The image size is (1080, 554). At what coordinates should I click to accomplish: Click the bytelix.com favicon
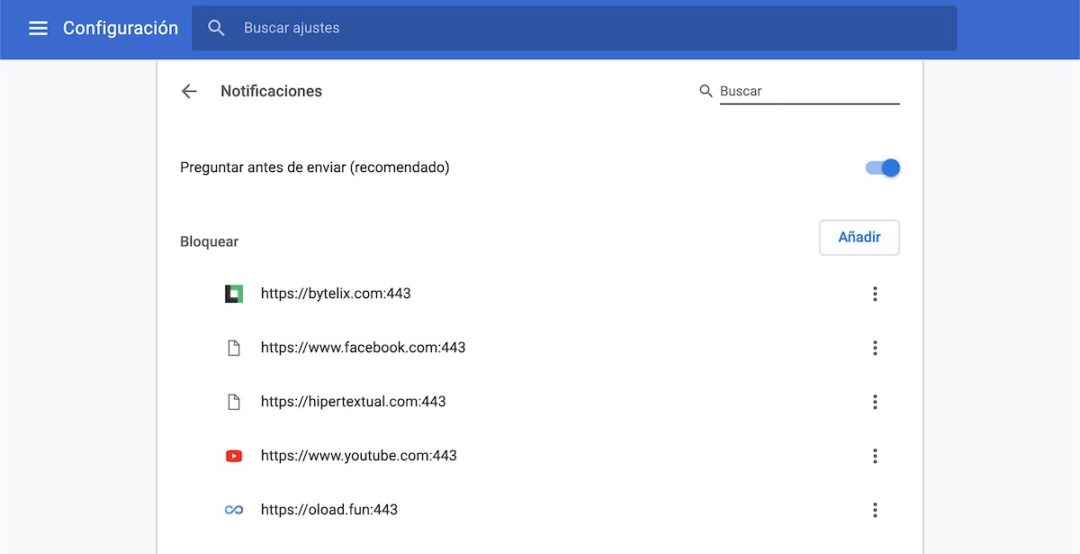234,294
